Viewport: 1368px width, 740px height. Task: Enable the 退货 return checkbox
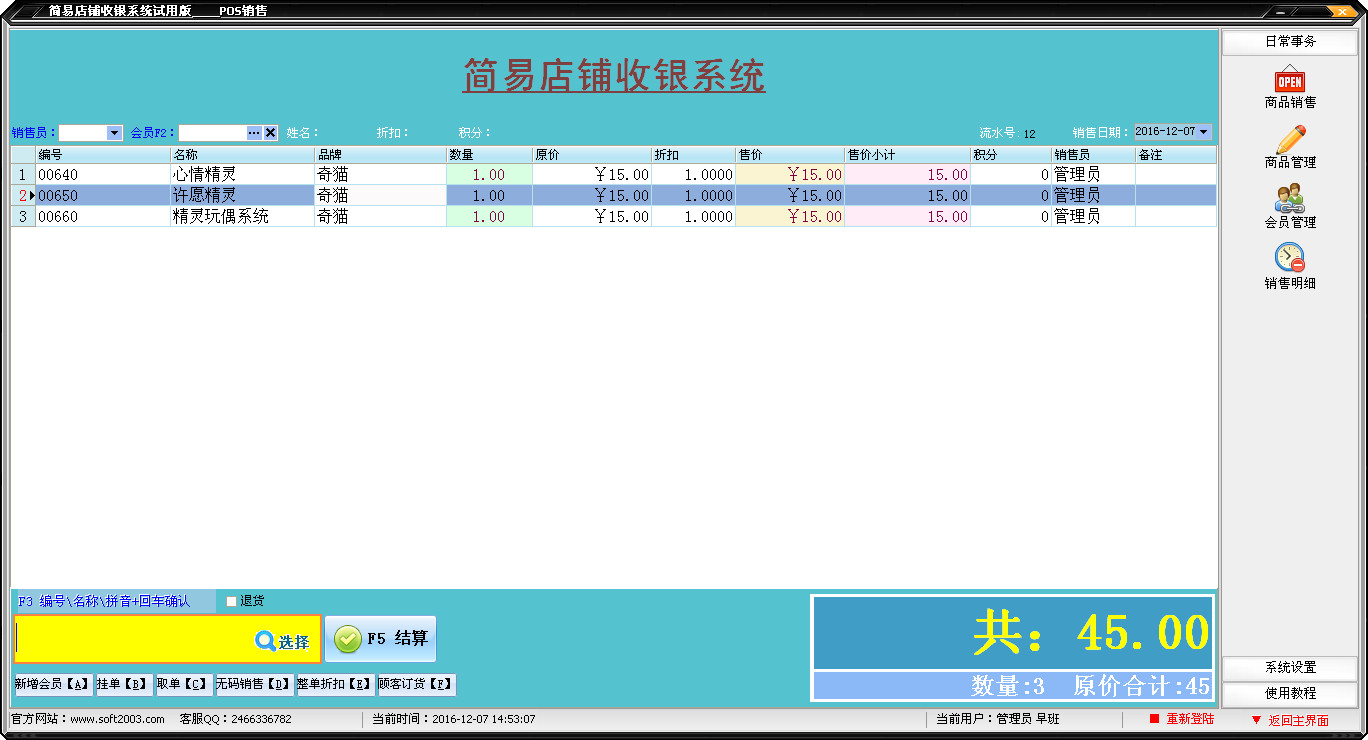230,601
